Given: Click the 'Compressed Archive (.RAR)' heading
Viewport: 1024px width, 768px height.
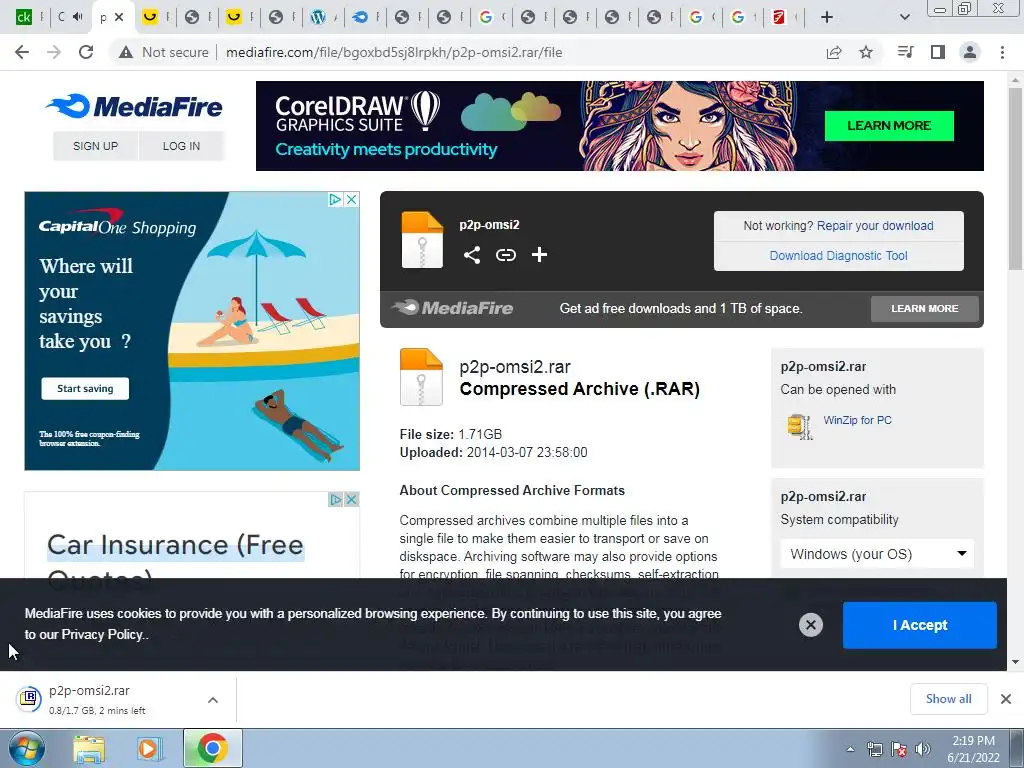Looking at the screenshot, I should pyautogui.click(x=579, y=389).
